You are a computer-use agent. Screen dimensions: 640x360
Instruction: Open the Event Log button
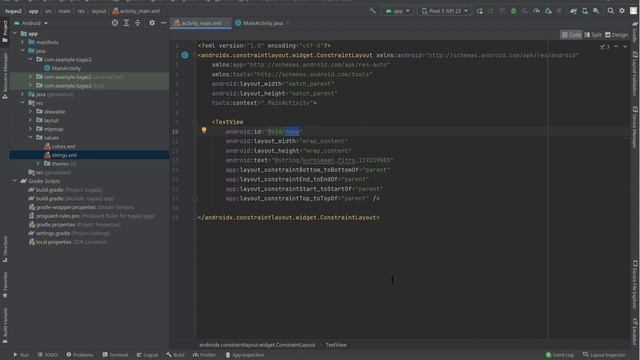click(560, 355)
